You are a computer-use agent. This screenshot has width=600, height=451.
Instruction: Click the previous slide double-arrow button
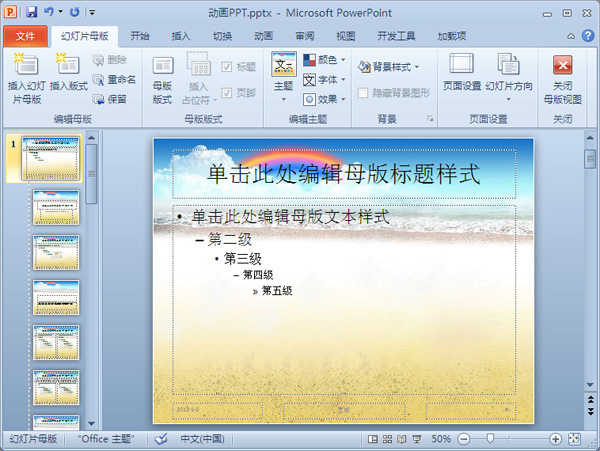click(x=590, y=400)
